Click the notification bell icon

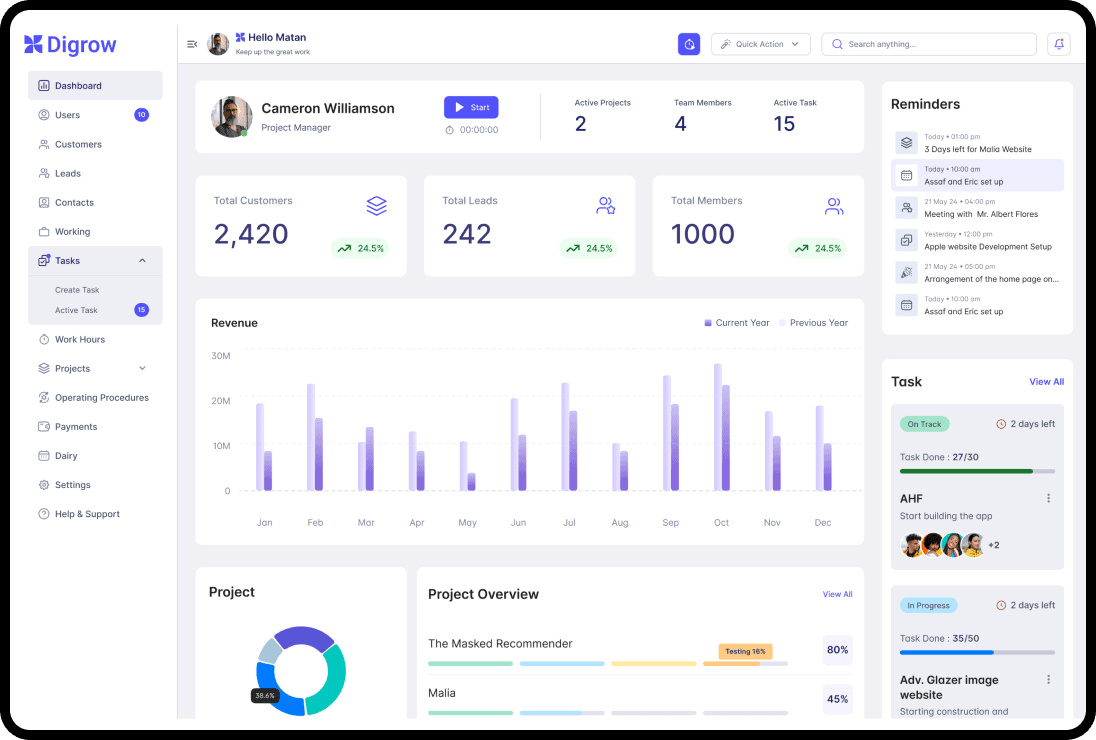(x=1058, y=44)
